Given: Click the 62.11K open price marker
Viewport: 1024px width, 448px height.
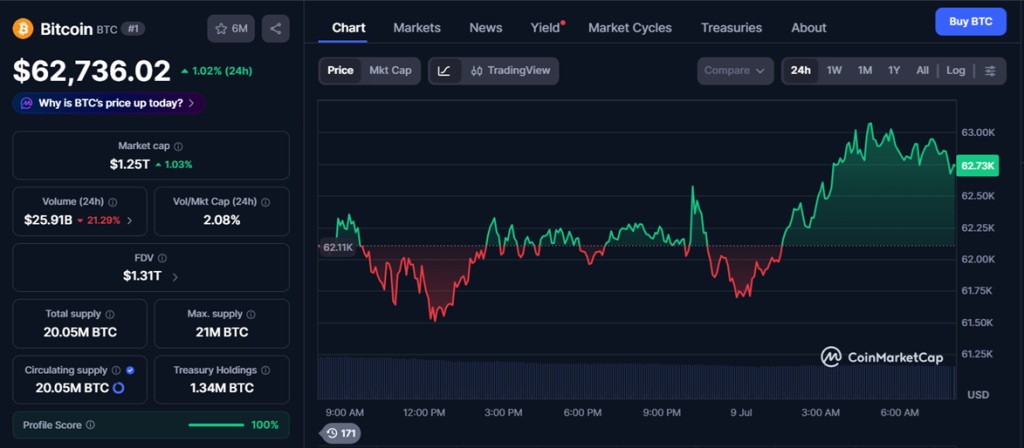Looking at the screenshot, I should (338, 248).
